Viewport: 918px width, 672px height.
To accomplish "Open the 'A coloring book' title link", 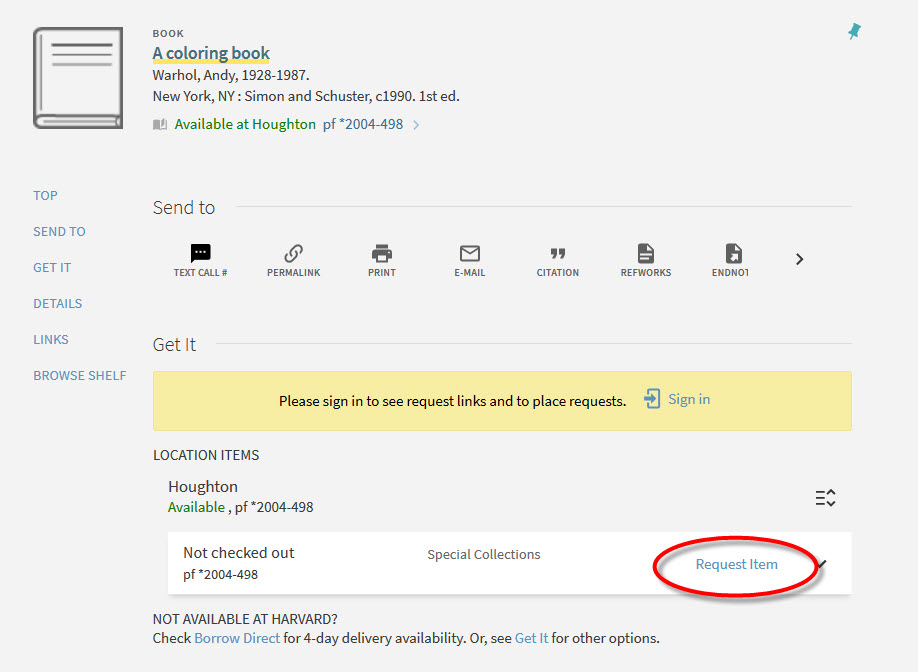I will (211, 53).
